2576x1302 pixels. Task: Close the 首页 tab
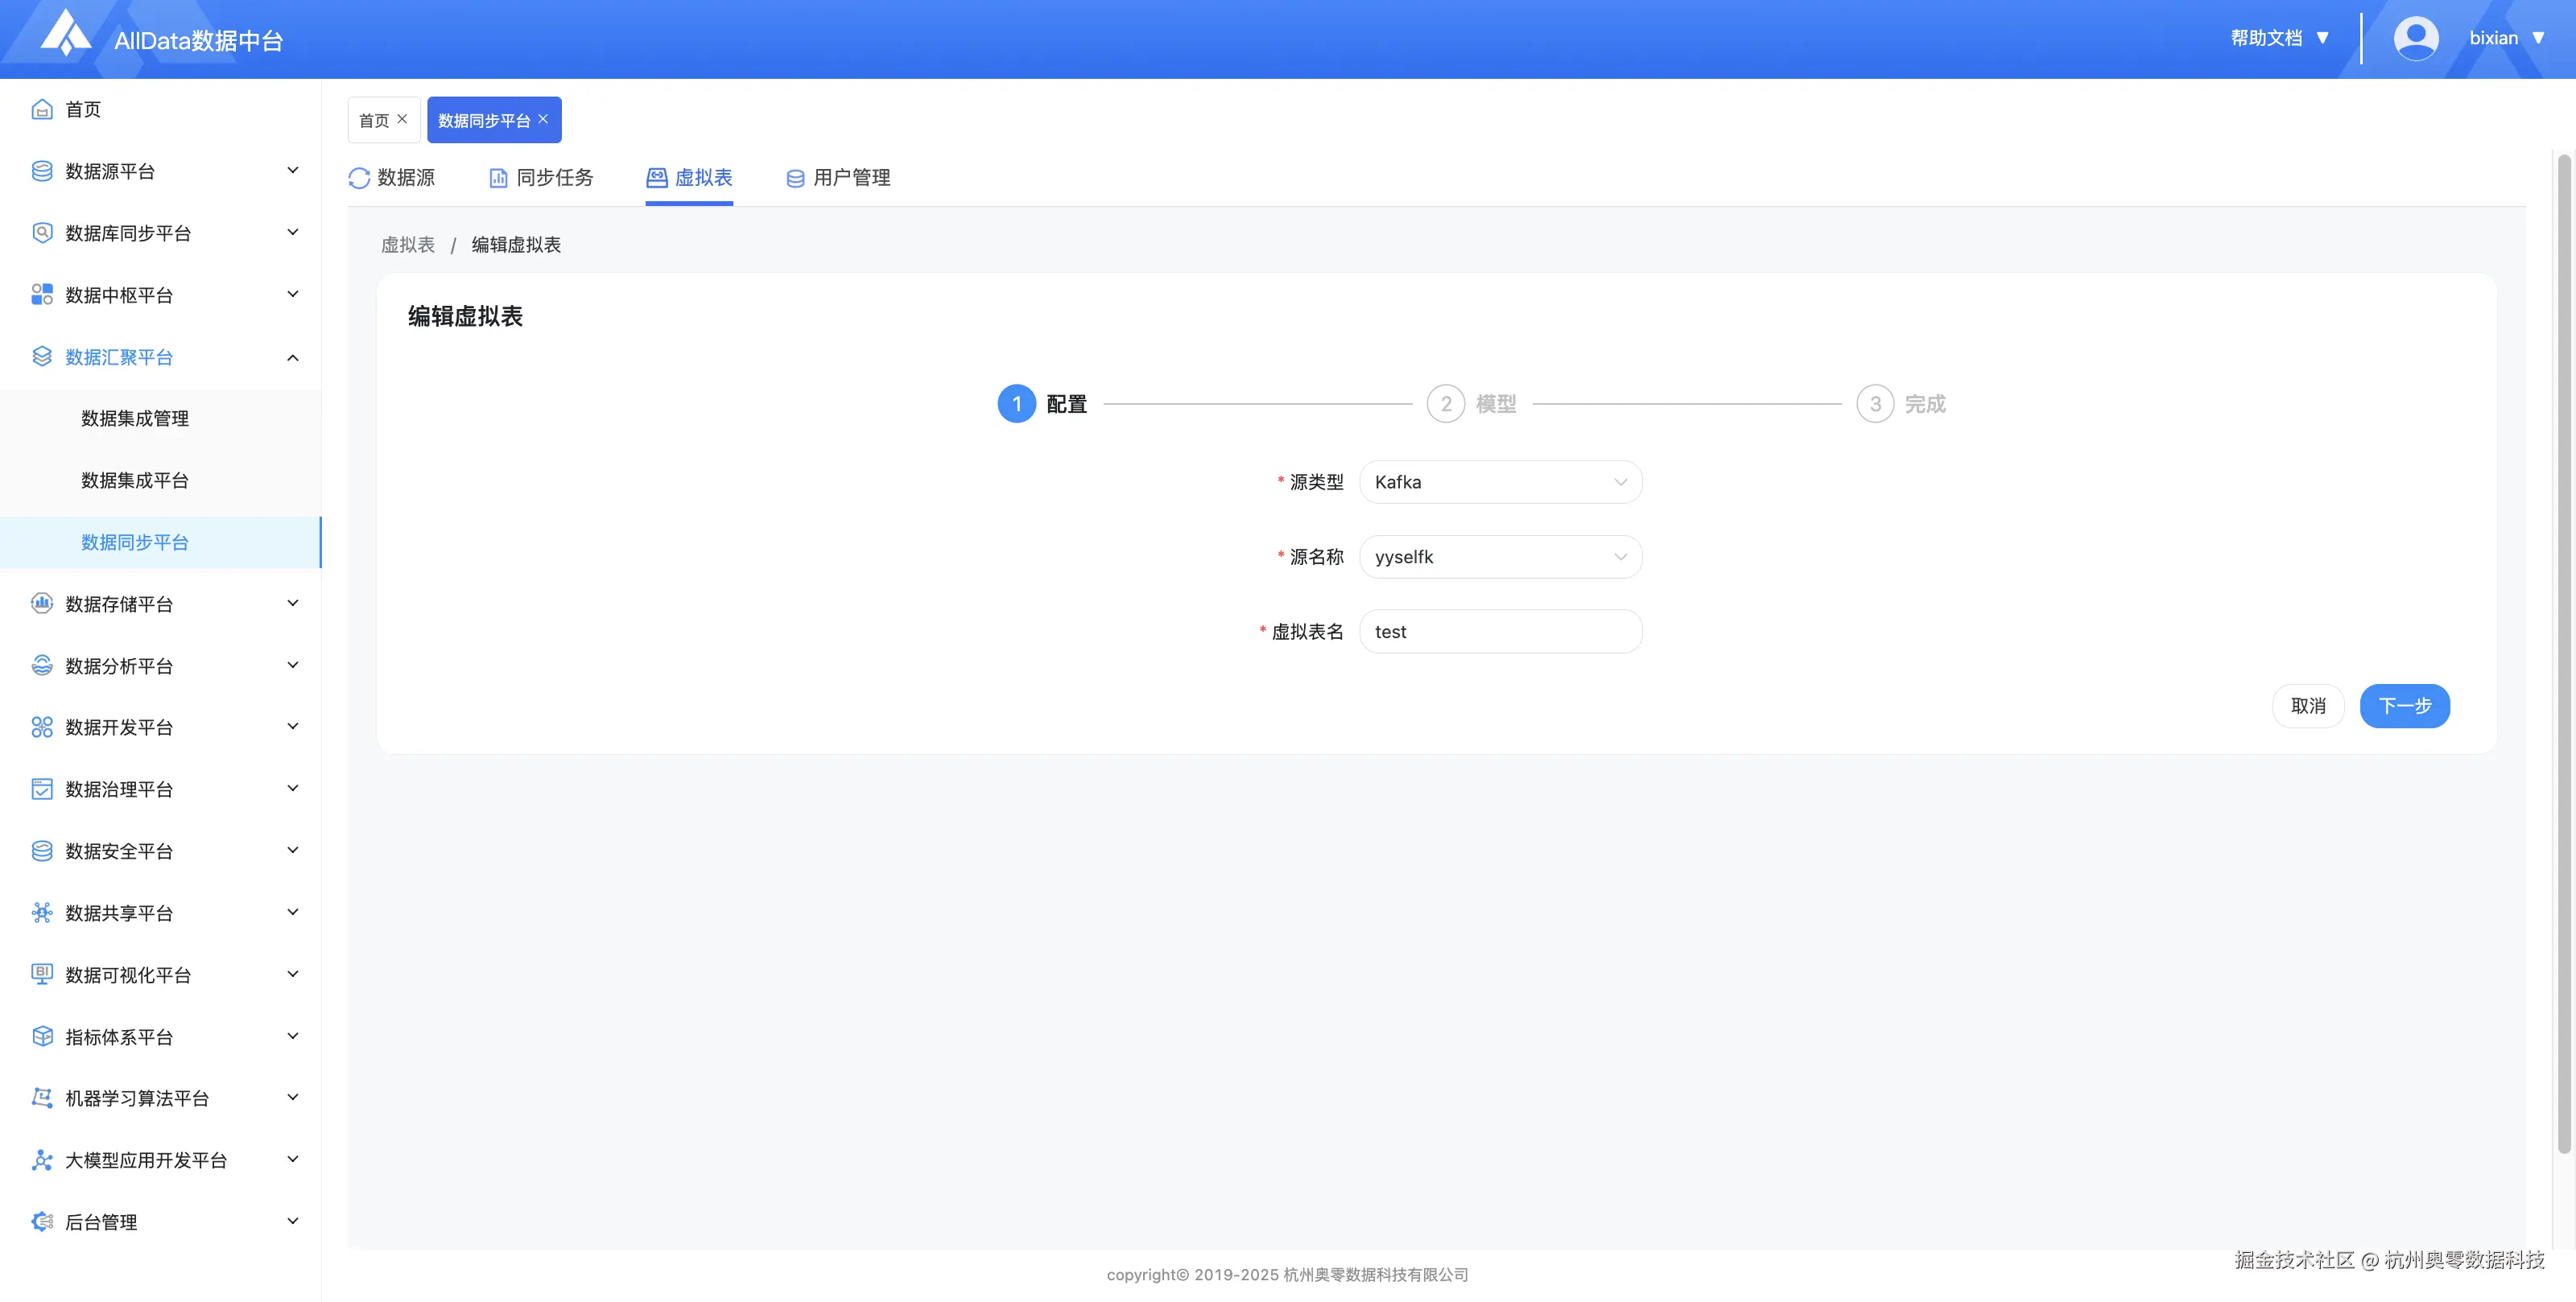pos(402,119)
